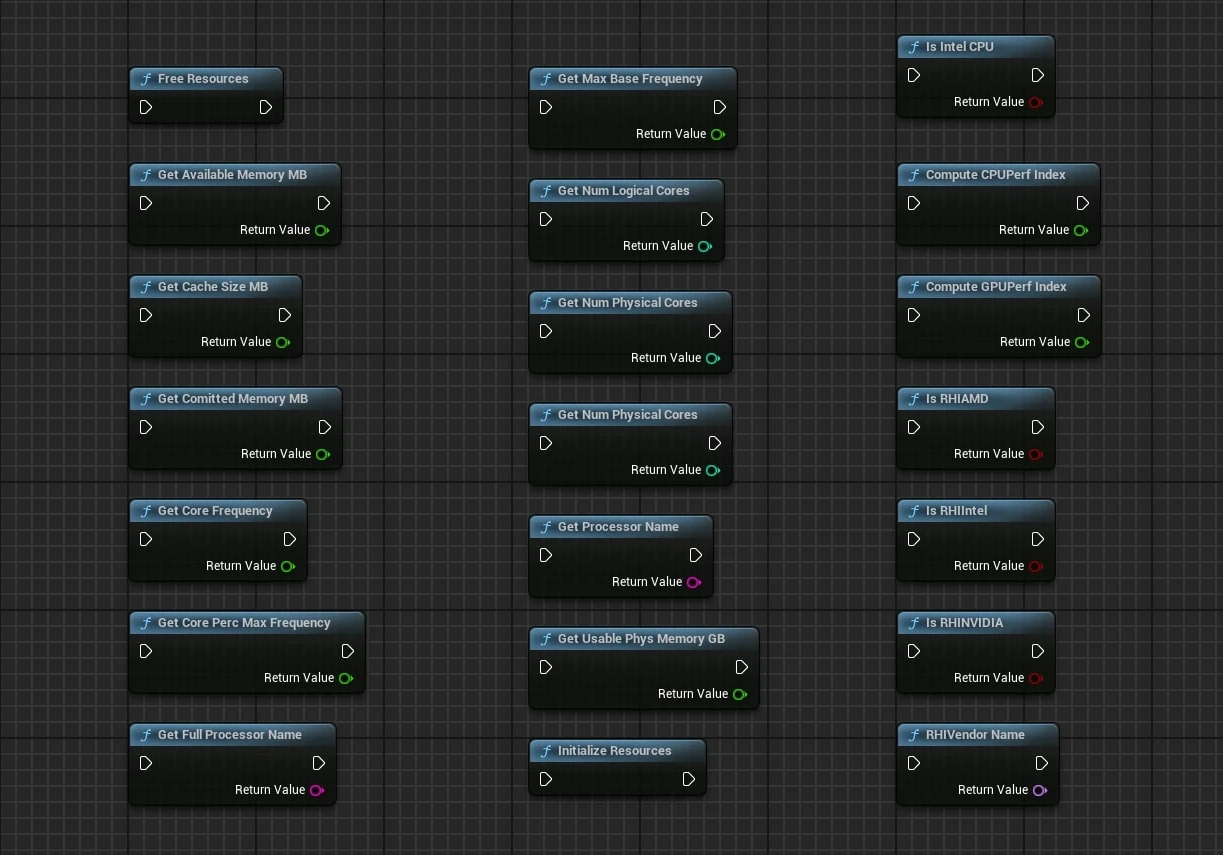Image resolution: width=1223 pixels, height=855 pixels.
Task: Select Return Value pin of Get Num Logical Cores
Action: (705, 246)
